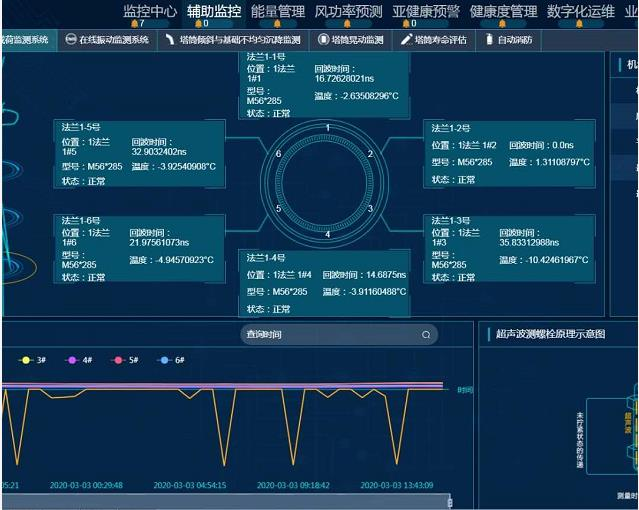The width and height of the screenshot is (639, 510).
Task: Click chart axis label 2020-03-03 04:54:15
Action: [x=190, y=486]
